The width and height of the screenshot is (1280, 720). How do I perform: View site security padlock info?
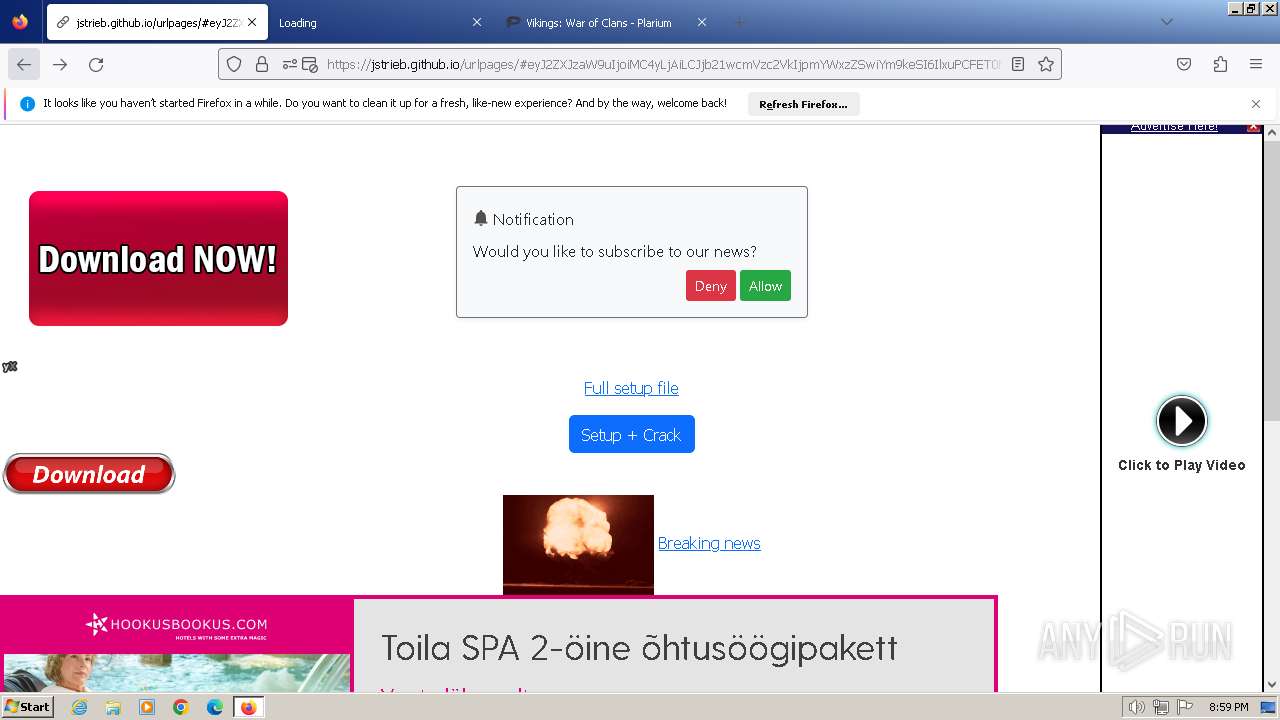pos(262,64)
